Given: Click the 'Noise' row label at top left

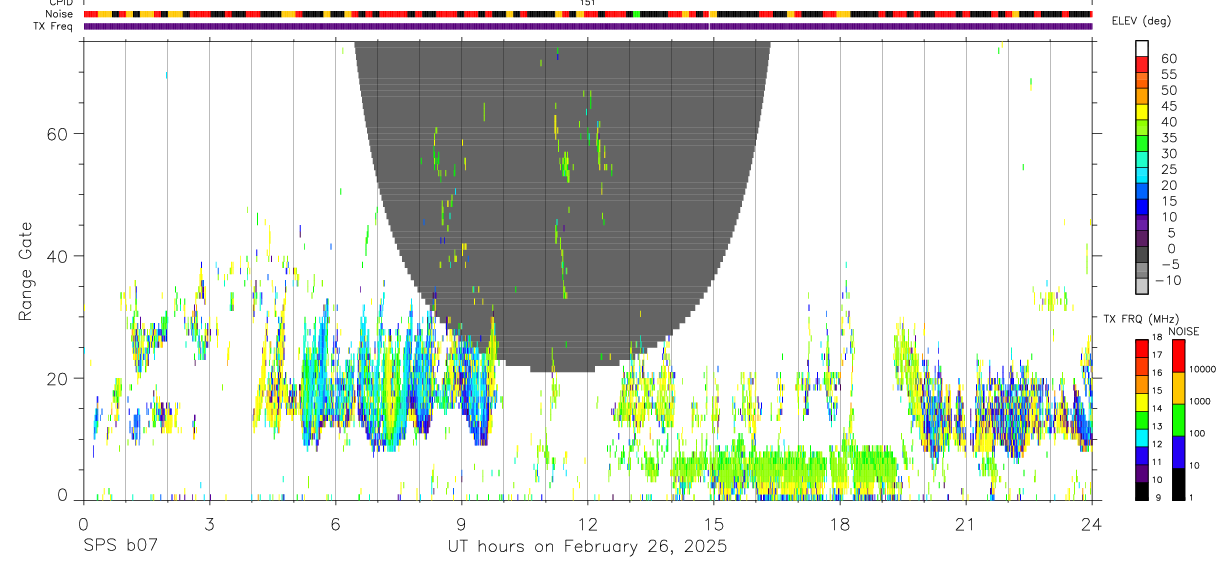Looking at the screenshot, I should [x=60, y=14].
